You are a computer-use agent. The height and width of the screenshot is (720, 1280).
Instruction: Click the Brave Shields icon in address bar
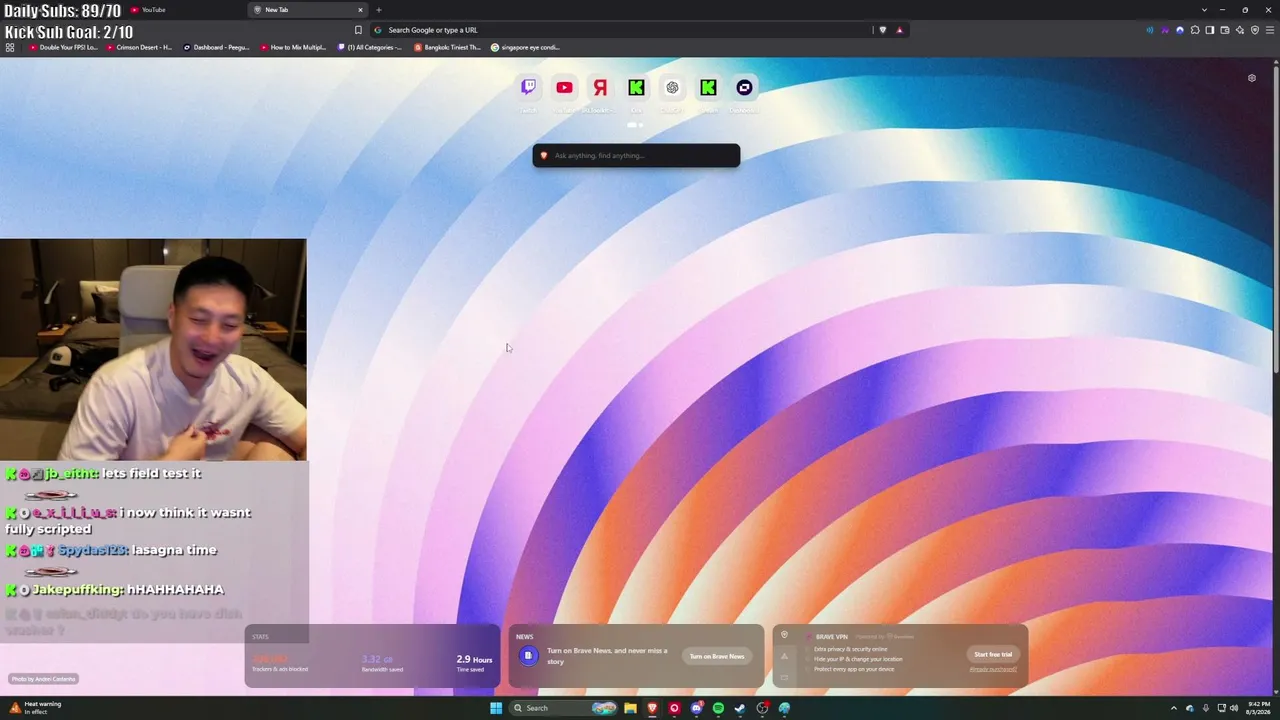coord(882,30)
